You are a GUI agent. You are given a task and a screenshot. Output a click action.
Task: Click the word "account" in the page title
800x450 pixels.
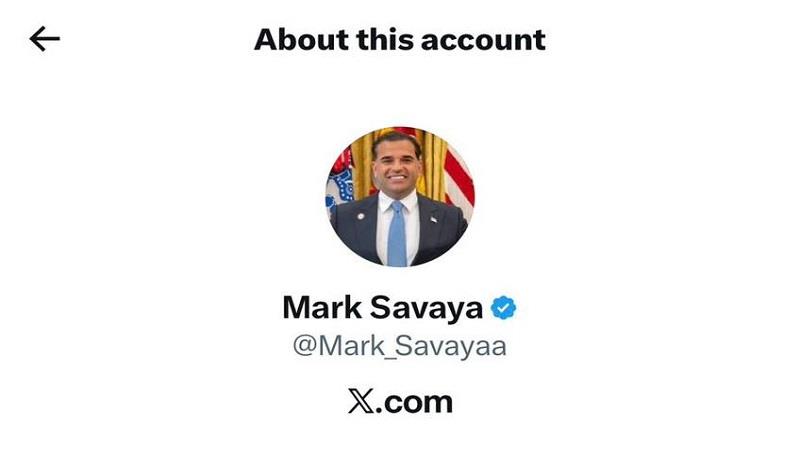coord(484,41)
